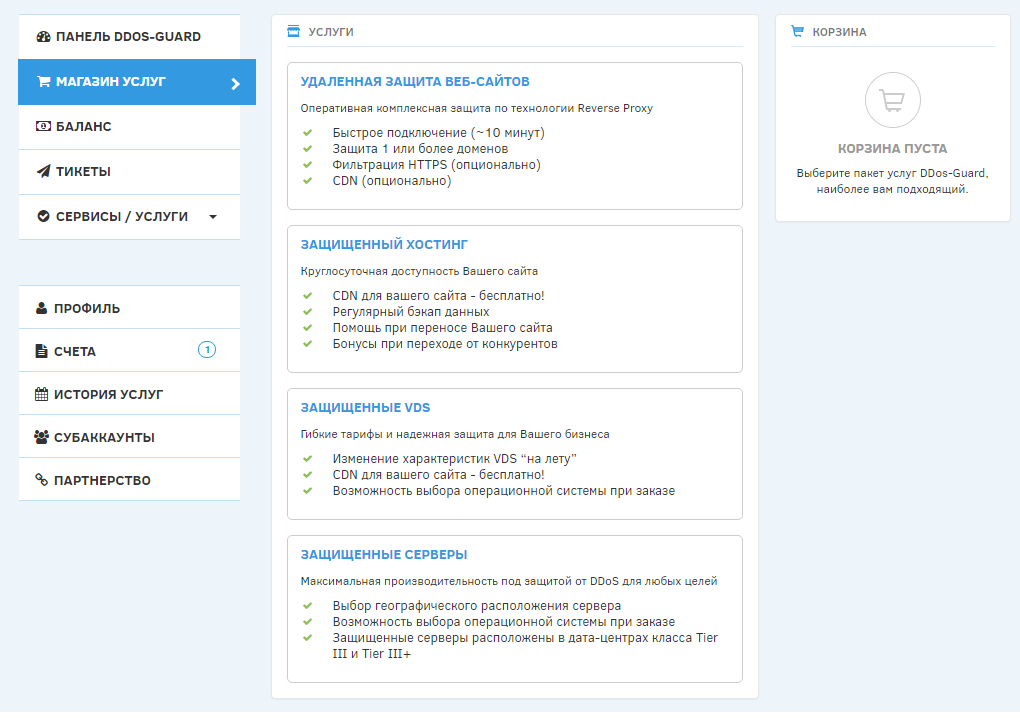Click the dashboard gauge icon beside Панель DDoS-Guard
This screenshot has height=718, width=1020.
coord(44,36)
